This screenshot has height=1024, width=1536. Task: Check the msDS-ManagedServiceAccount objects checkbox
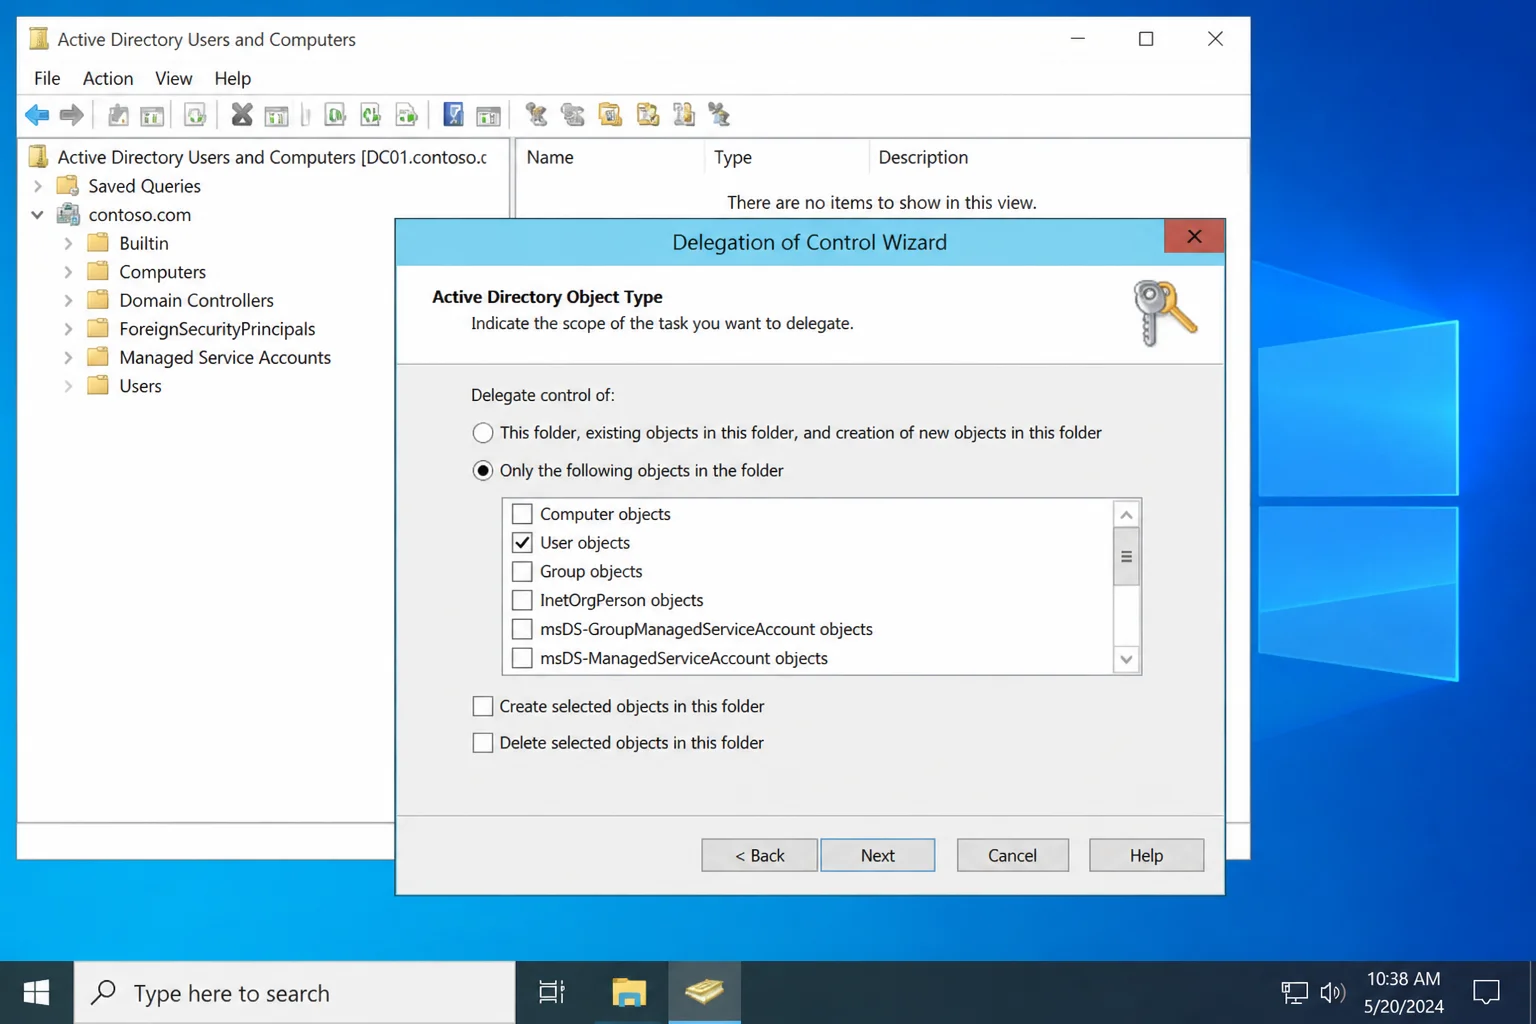pos(522,658)
